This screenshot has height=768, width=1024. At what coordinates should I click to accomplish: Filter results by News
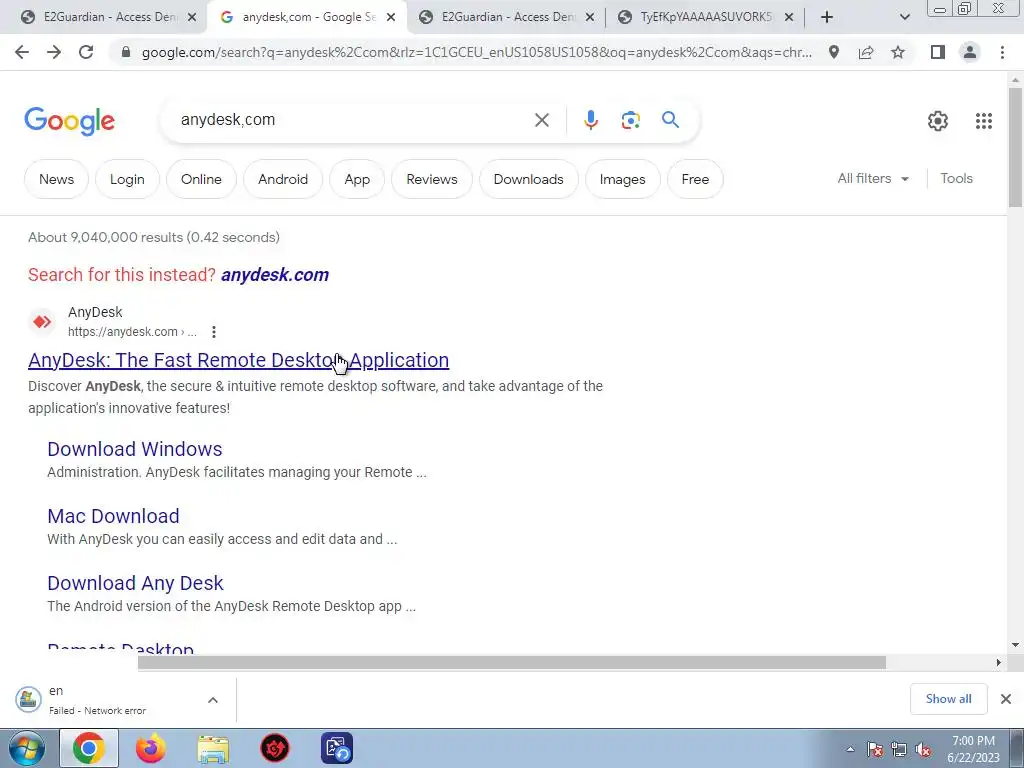pos(56,179)
